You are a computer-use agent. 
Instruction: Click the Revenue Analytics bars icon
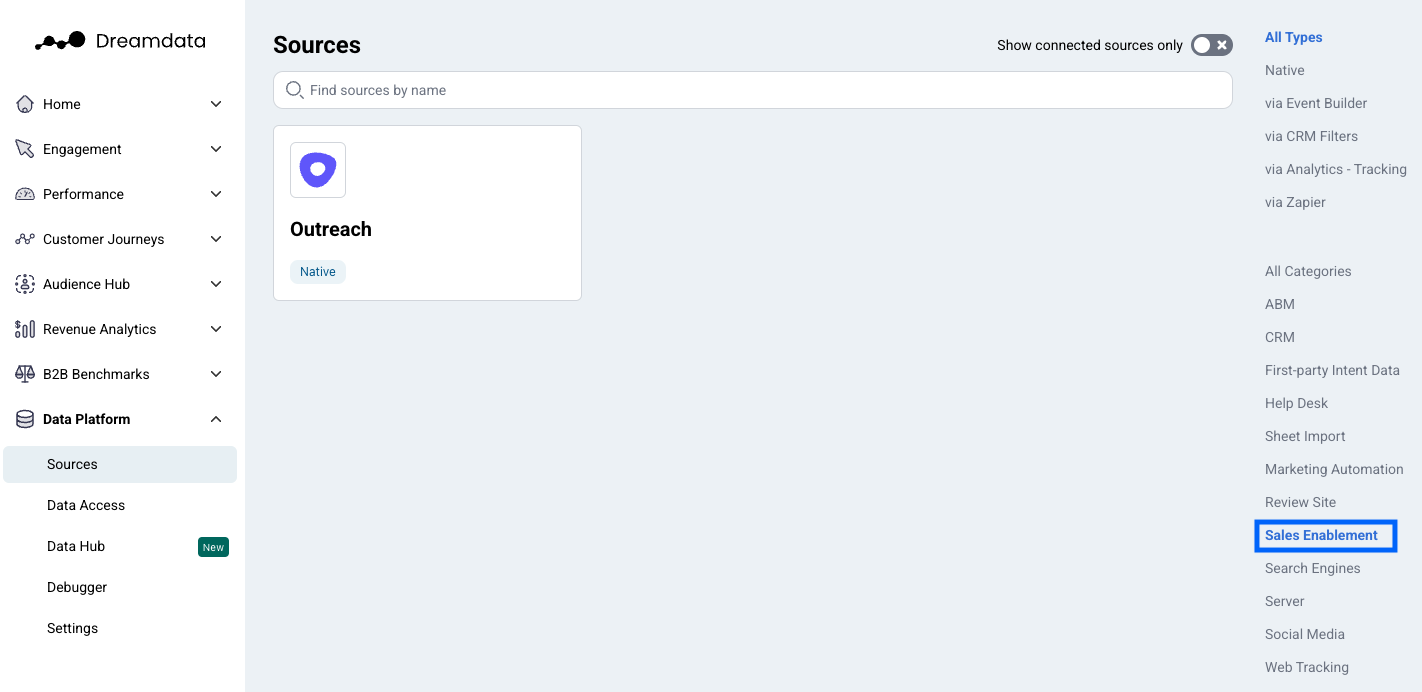pos(25,329)
